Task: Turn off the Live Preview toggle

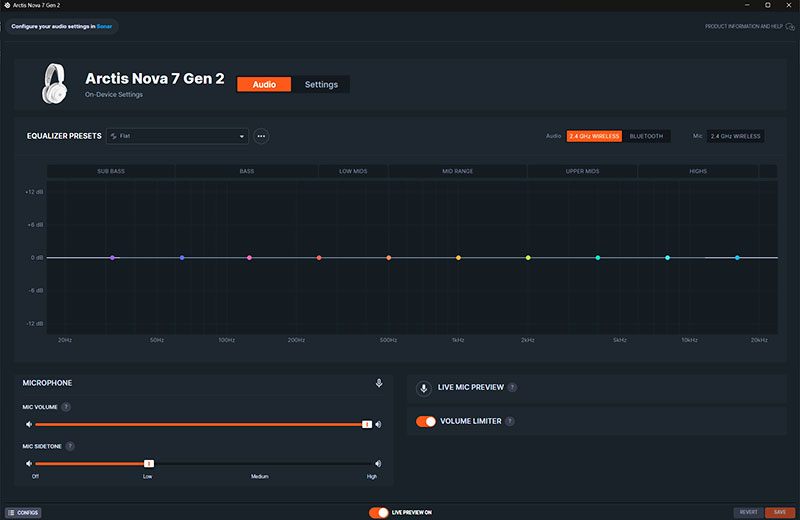Action: pyautogui.click(x=379, y=512)
